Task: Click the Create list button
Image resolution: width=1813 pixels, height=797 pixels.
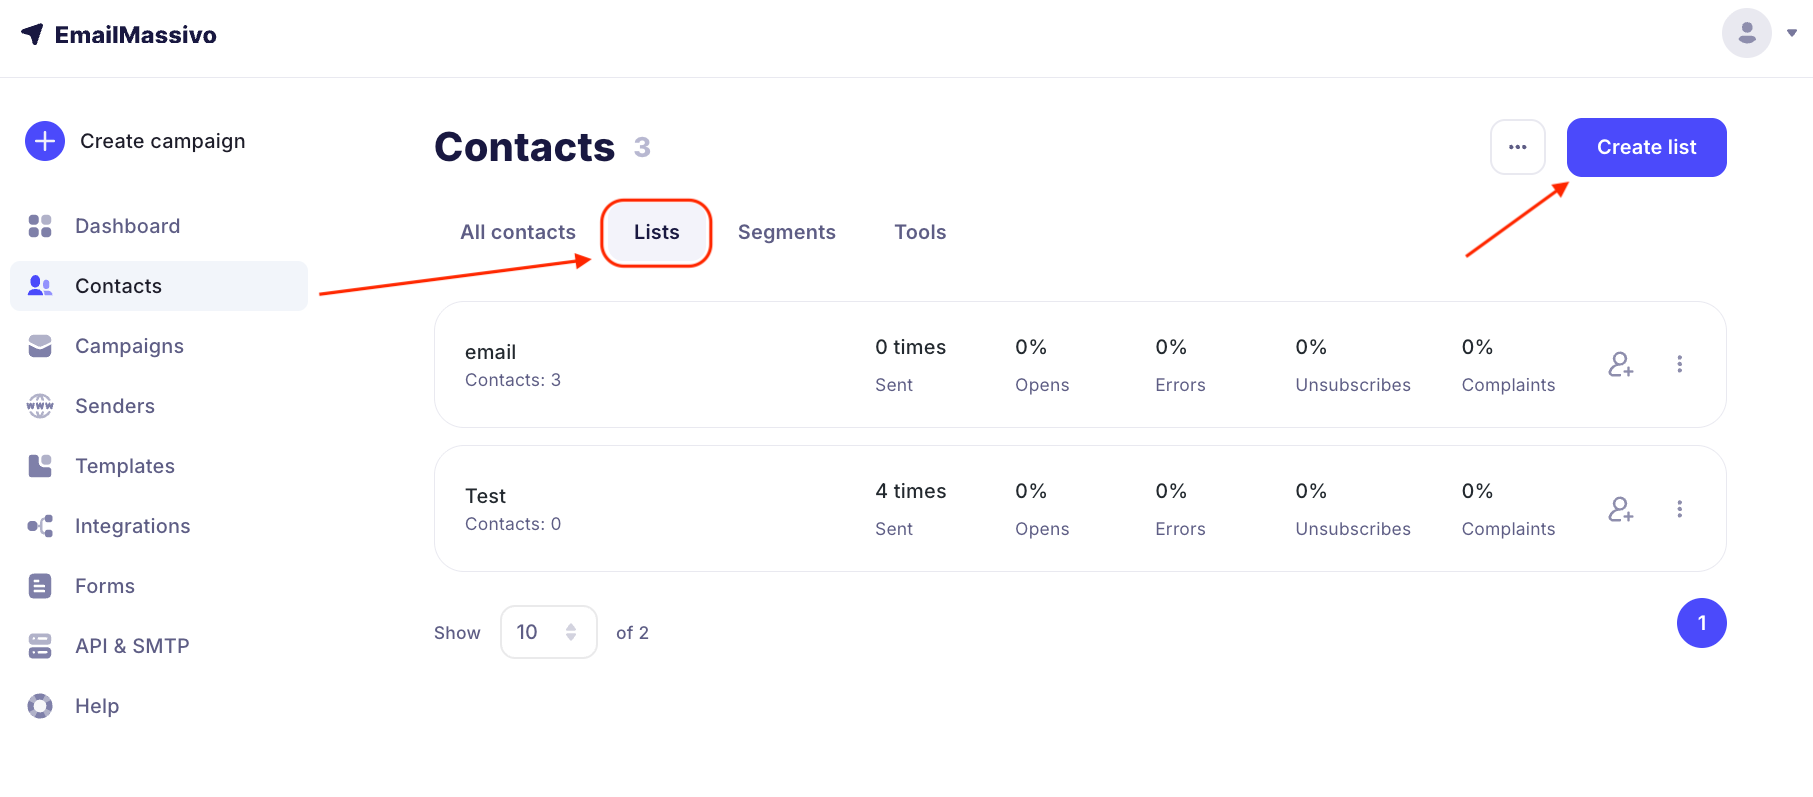Action: (x=1646, y=147)
